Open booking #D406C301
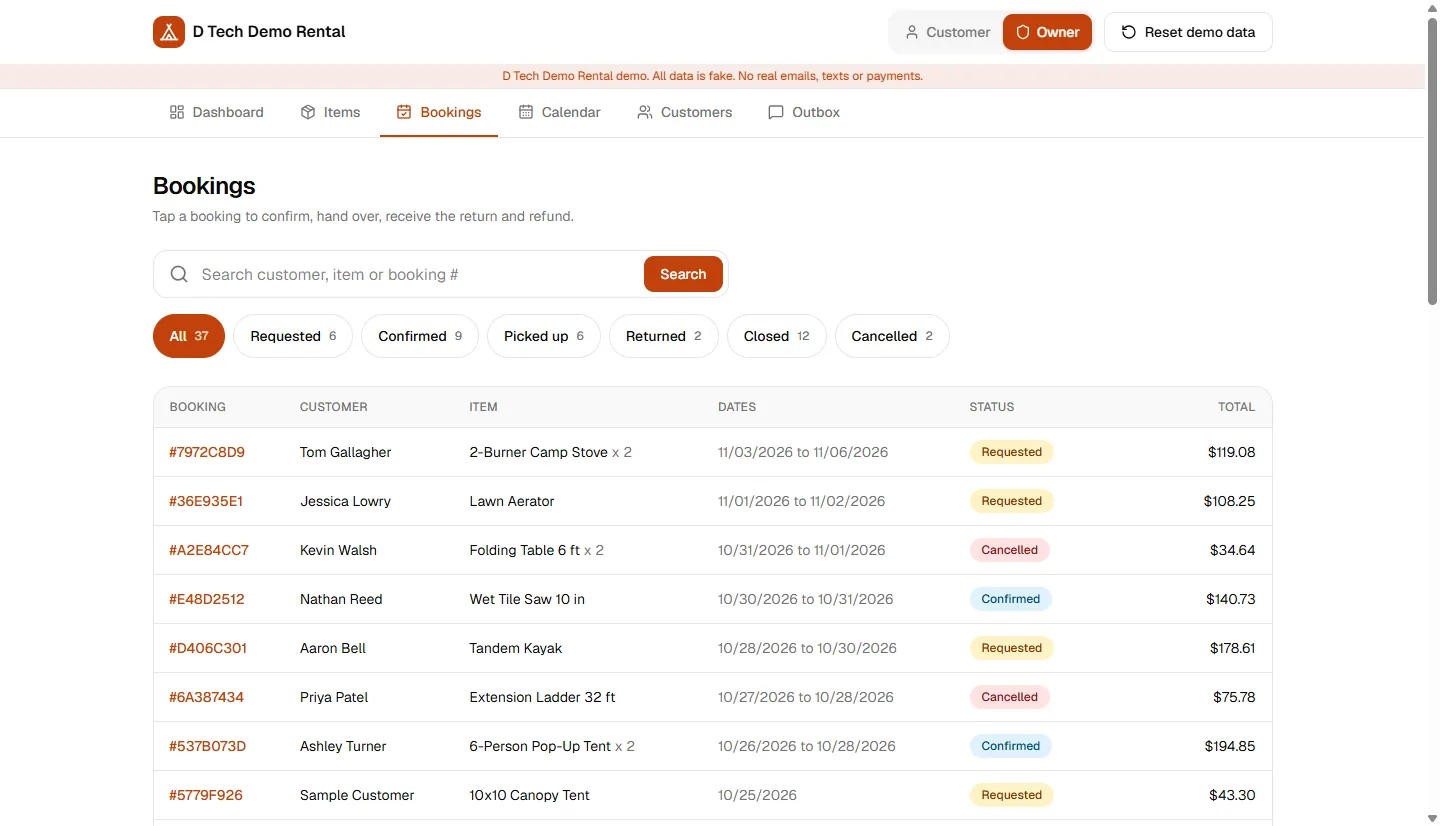This screenshot has width=1440, height=826. [208, 648]
